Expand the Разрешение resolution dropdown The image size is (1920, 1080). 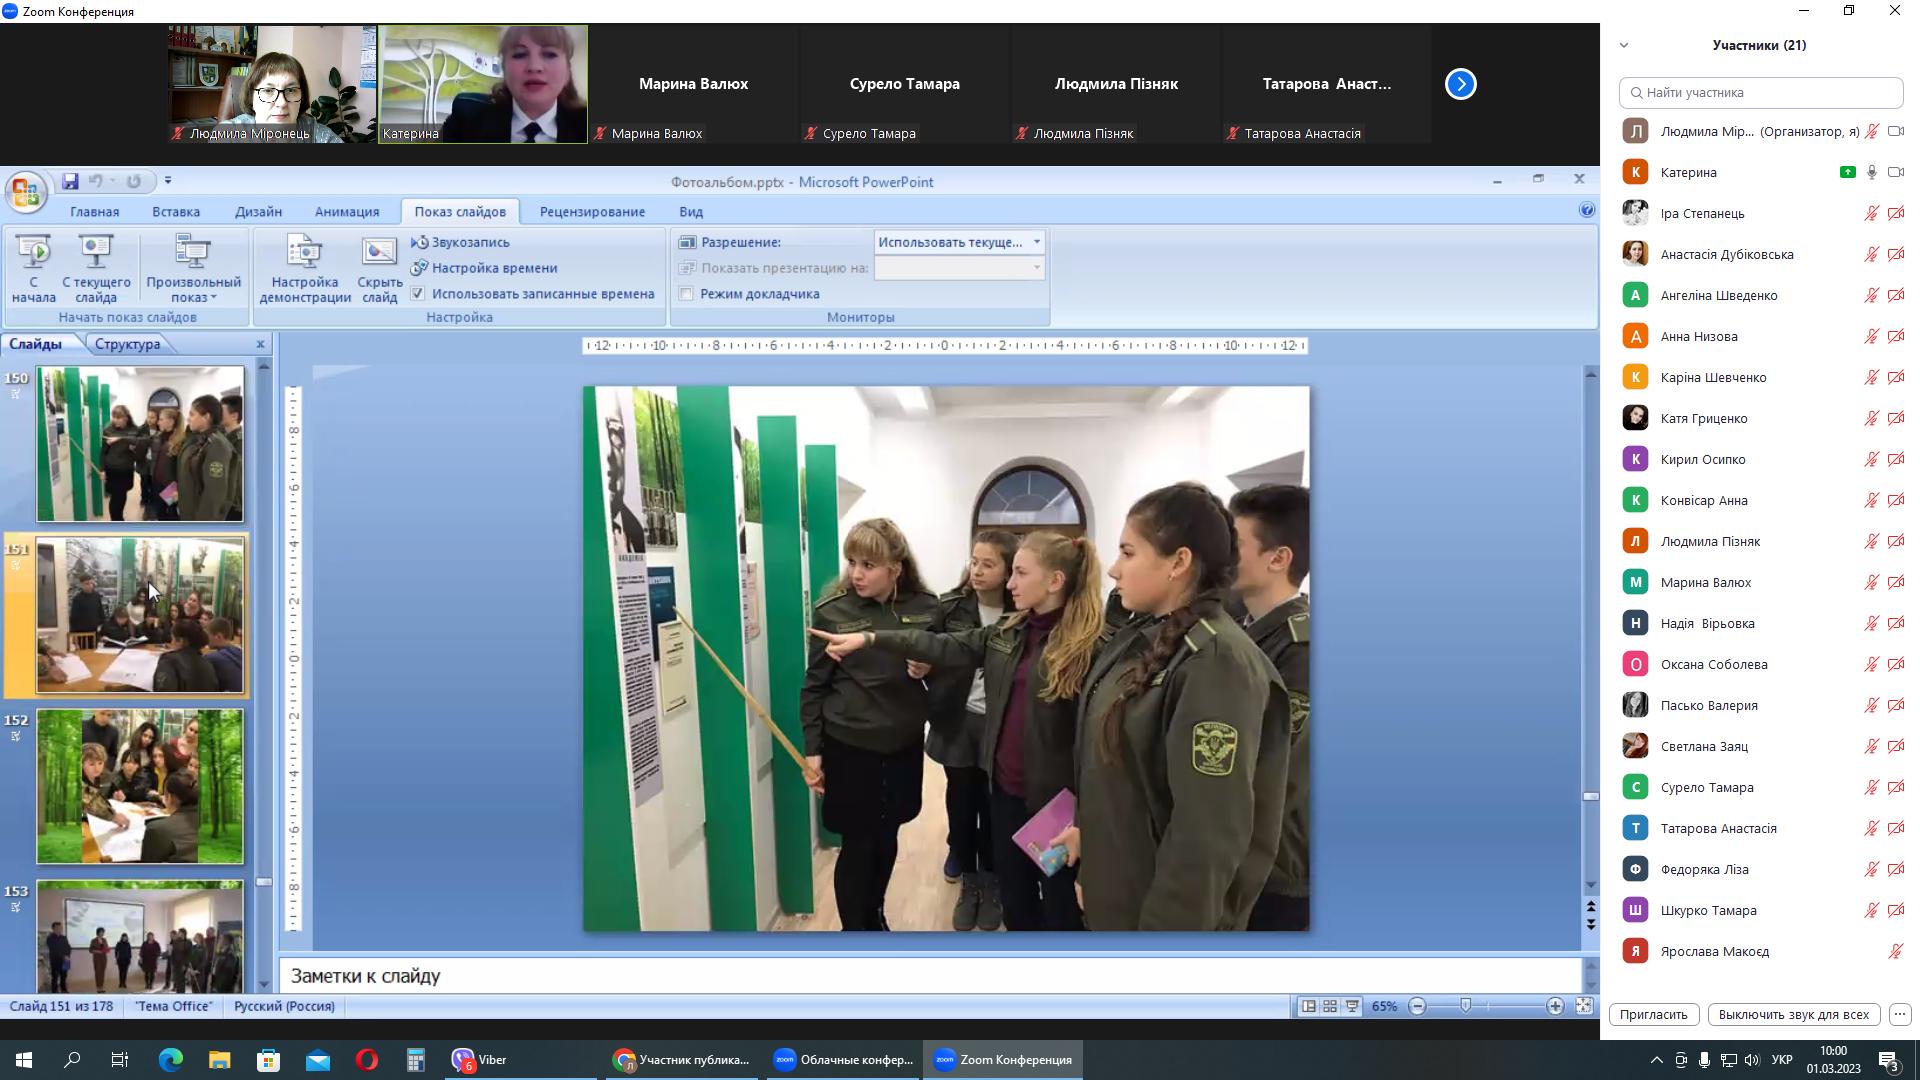1036,242
